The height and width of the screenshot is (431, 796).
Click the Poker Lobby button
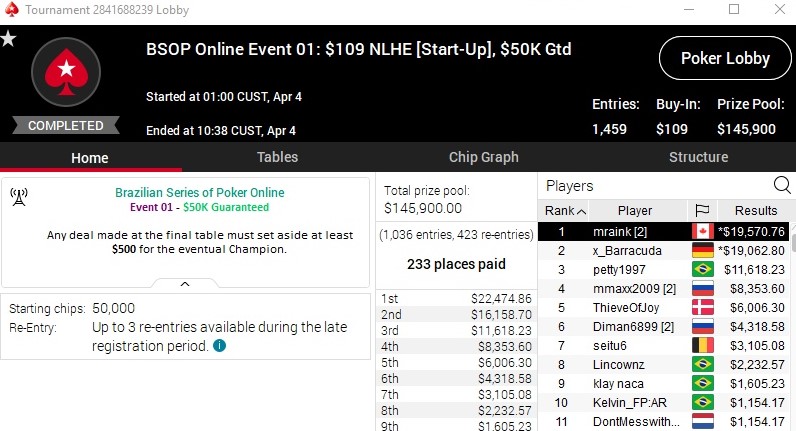725,58
